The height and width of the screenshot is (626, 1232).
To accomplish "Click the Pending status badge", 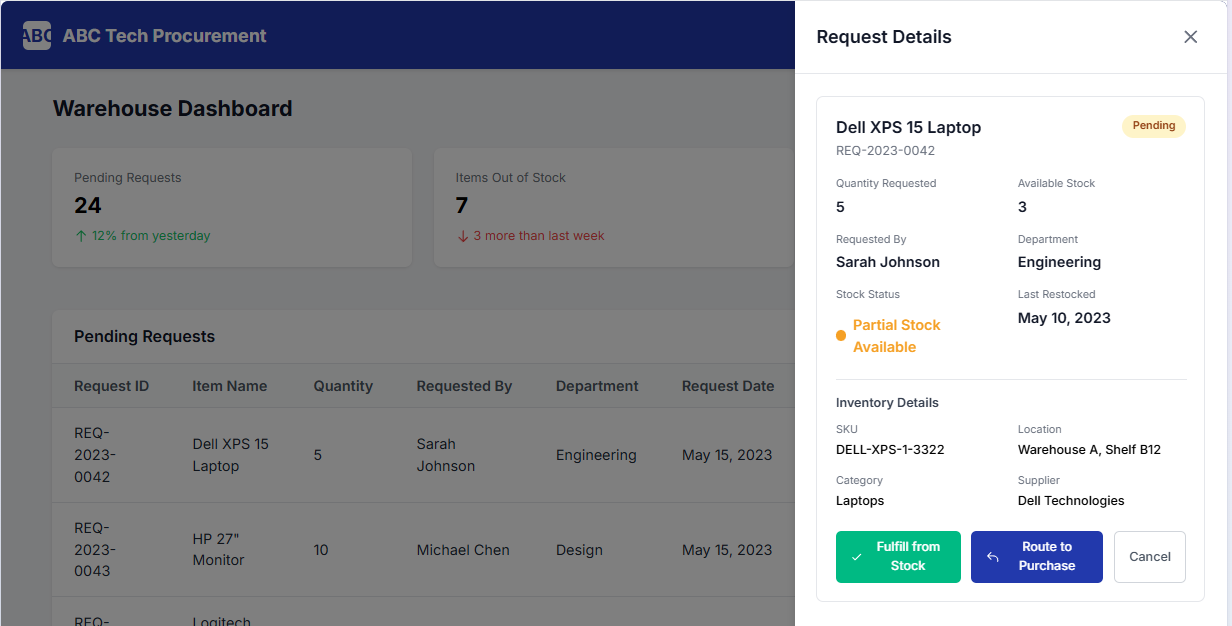I will pos(1153,126).
